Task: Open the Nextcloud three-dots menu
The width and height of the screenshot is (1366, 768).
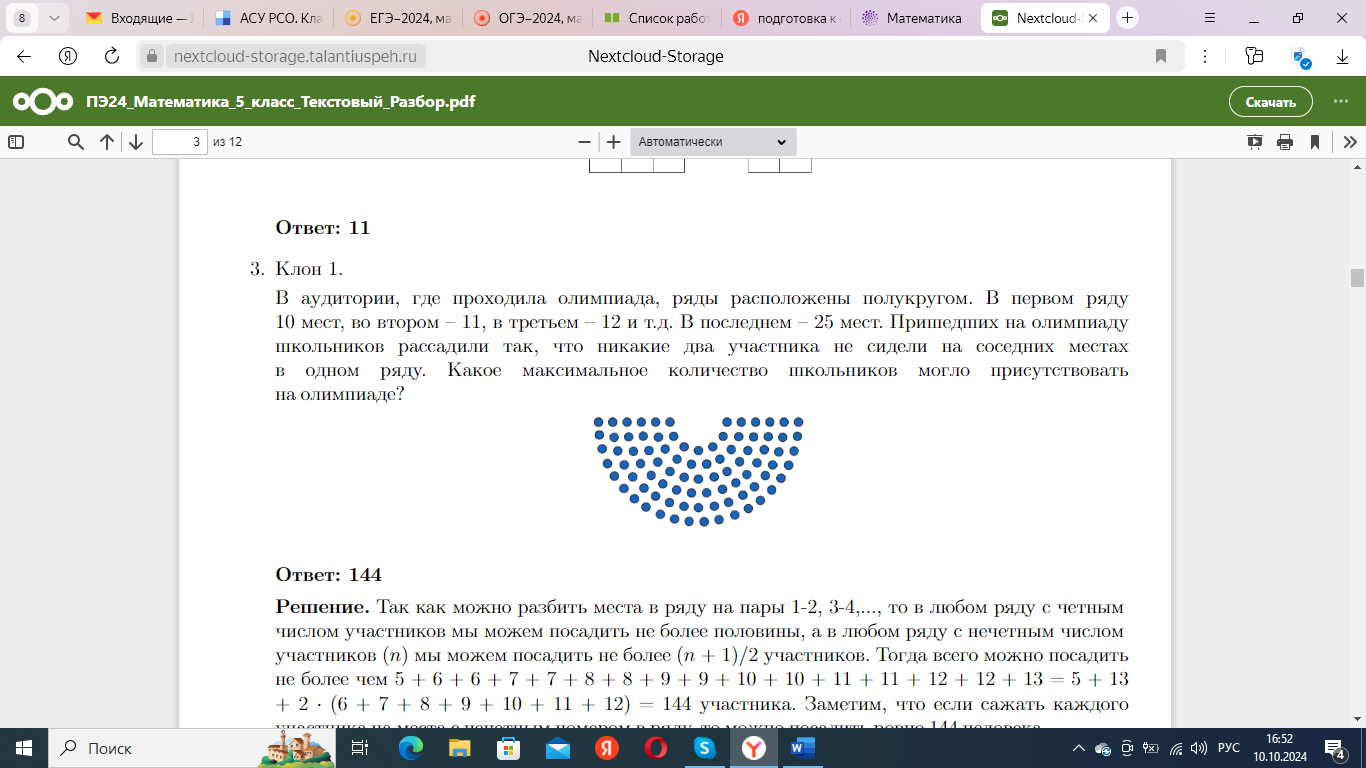Action: point(1341,102)
